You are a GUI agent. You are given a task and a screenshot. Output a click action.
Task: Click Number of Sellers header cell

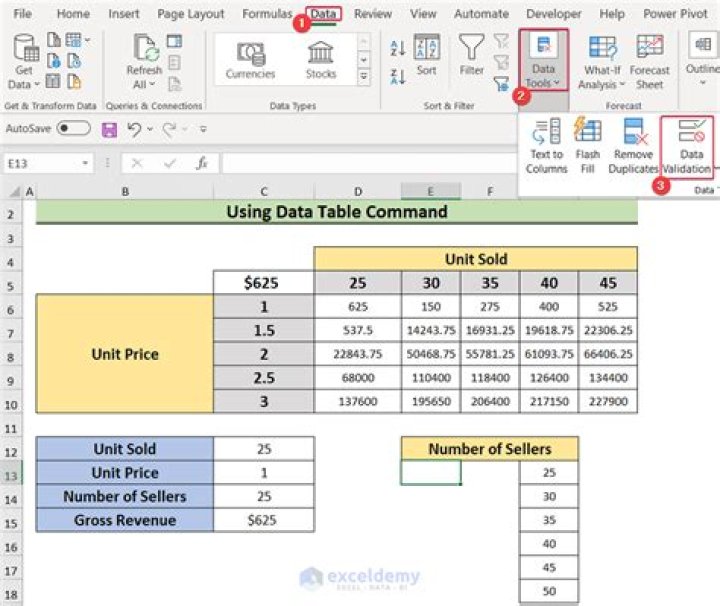pyautogui.click(x=489, y=449)
